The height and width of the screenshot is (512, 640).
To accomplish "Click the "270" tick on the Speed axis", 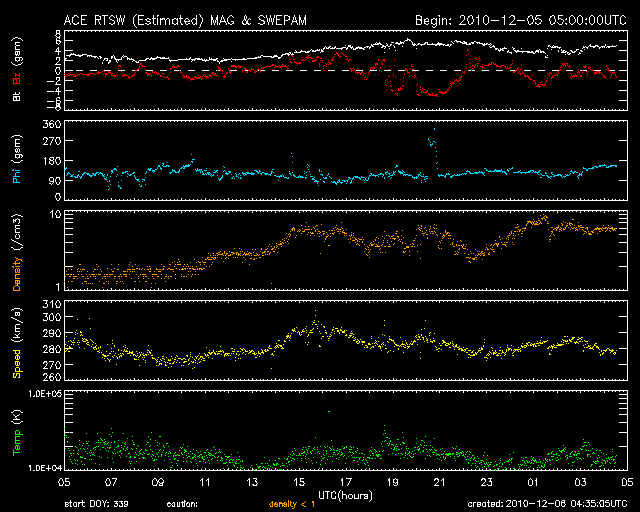I will coord(52,365).
